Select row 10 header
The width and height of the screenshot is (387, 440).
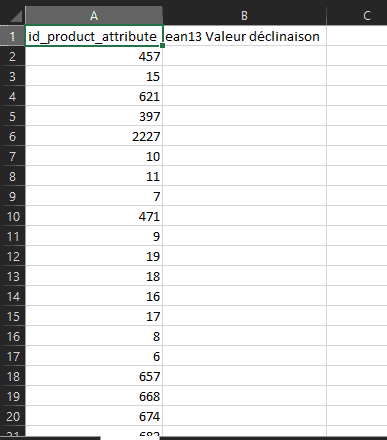coord(13,216)
